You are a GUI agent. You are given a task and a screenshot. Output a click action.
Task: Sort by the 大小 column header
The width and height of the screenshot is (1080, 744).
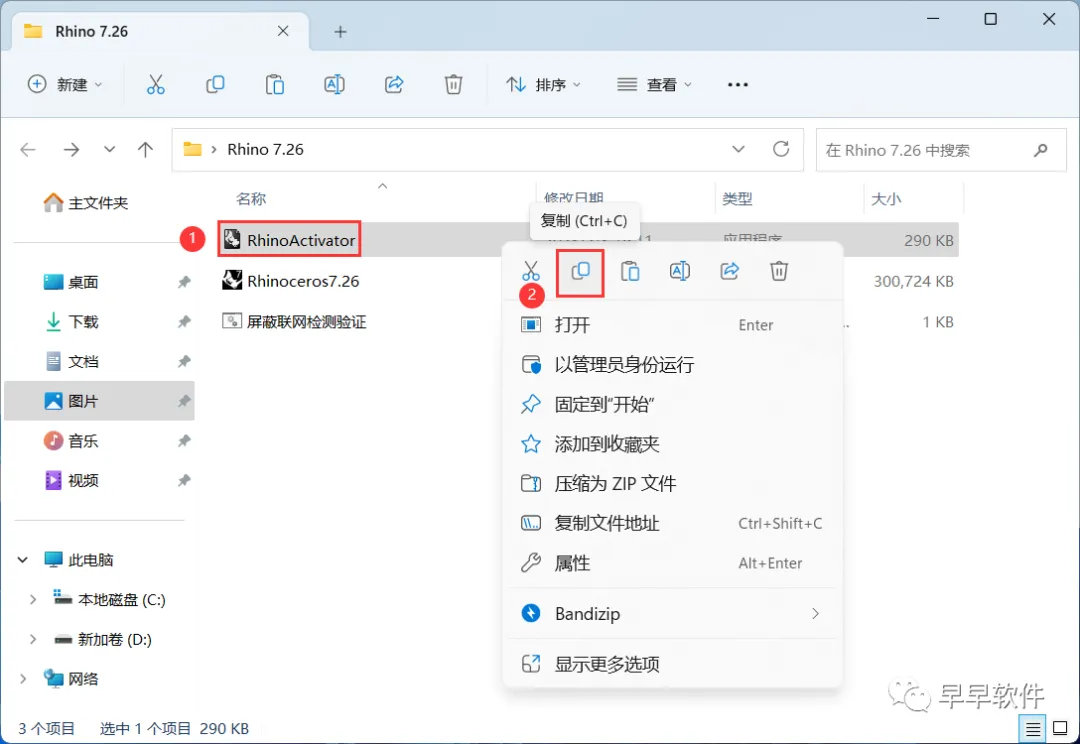pos(886,199)
